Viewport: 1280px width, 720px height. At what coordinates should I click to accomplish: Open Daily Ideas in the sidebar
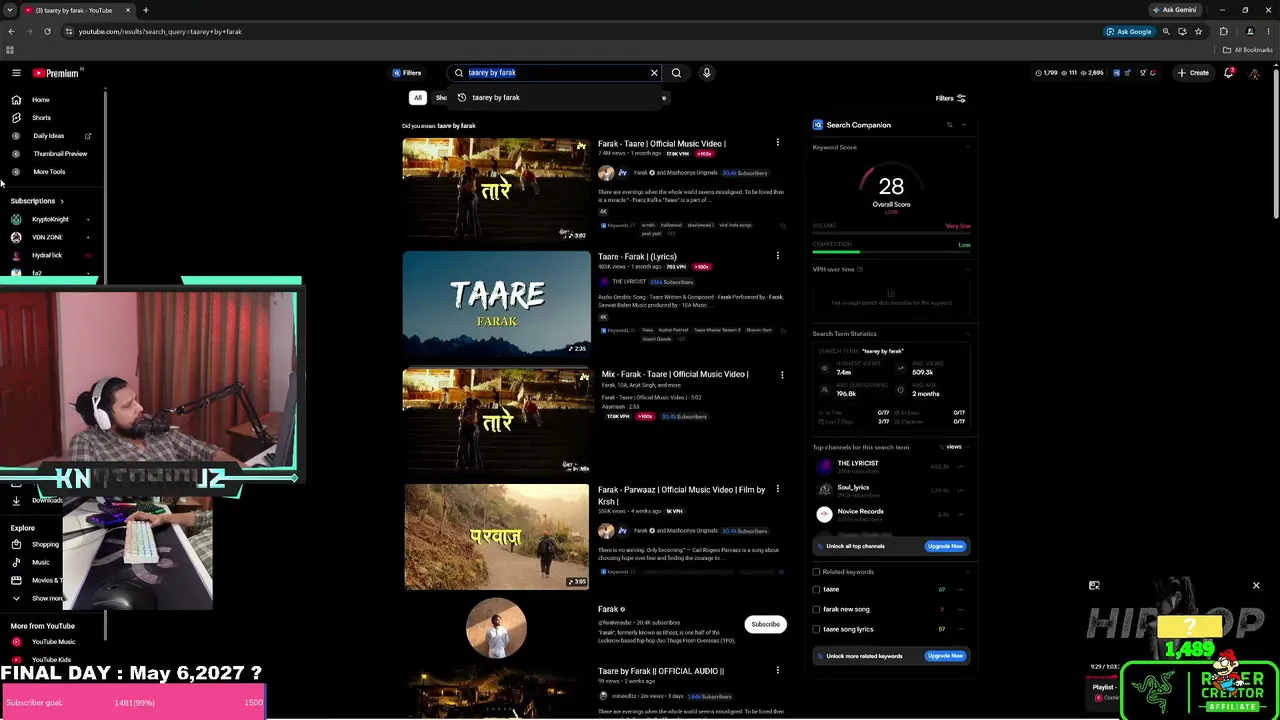point(48,136)
